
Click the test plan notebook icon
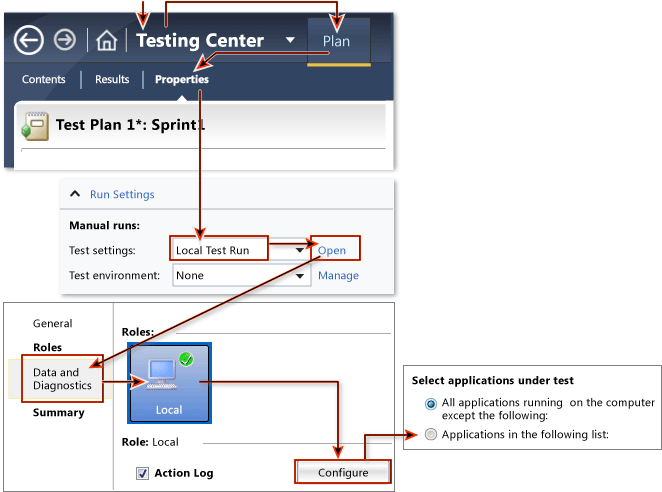click(x=35, y=126)
